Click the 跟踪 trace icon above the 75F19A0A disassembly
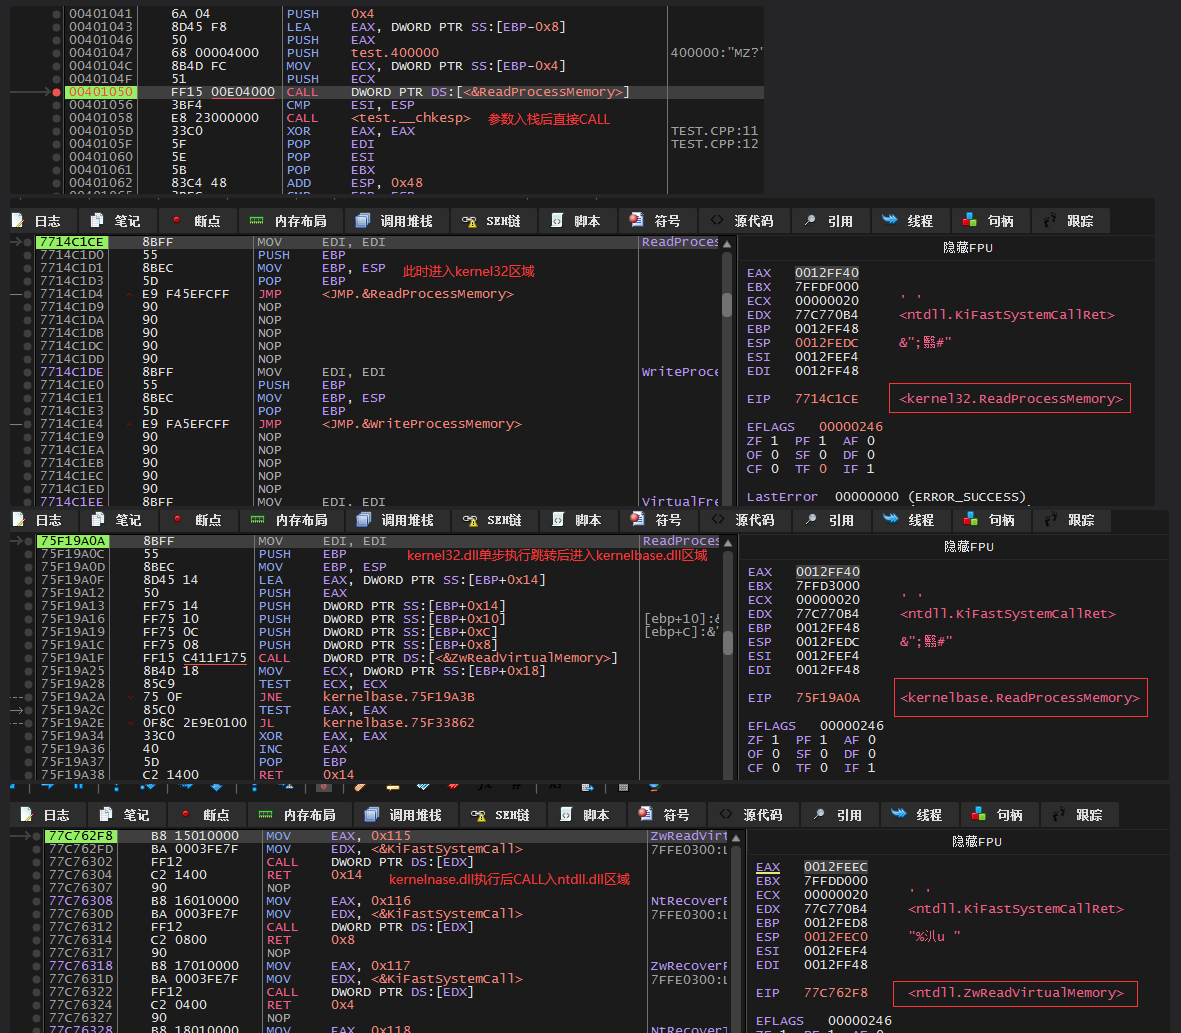1181x1033 pixels. (1051, 520)
